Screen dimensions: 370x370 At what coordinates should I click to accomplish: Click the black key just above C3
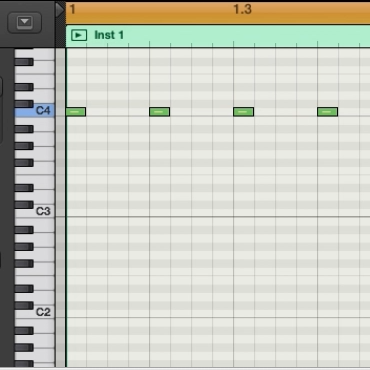(x=24, y=204)
